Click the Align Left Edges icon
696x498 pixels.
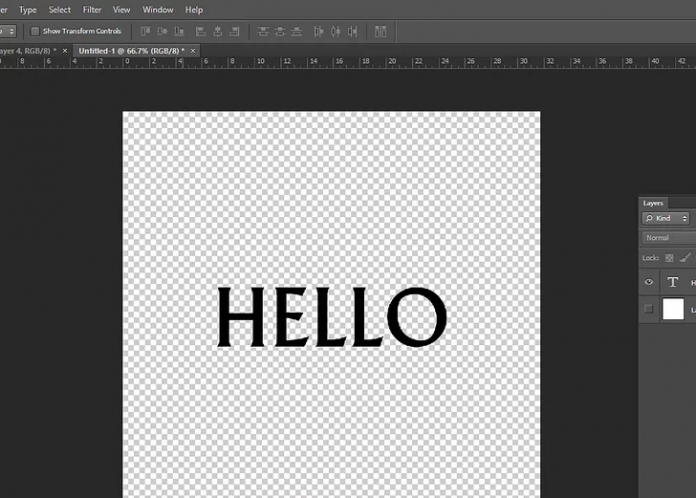pyautogui.click(x=201, y=32)
